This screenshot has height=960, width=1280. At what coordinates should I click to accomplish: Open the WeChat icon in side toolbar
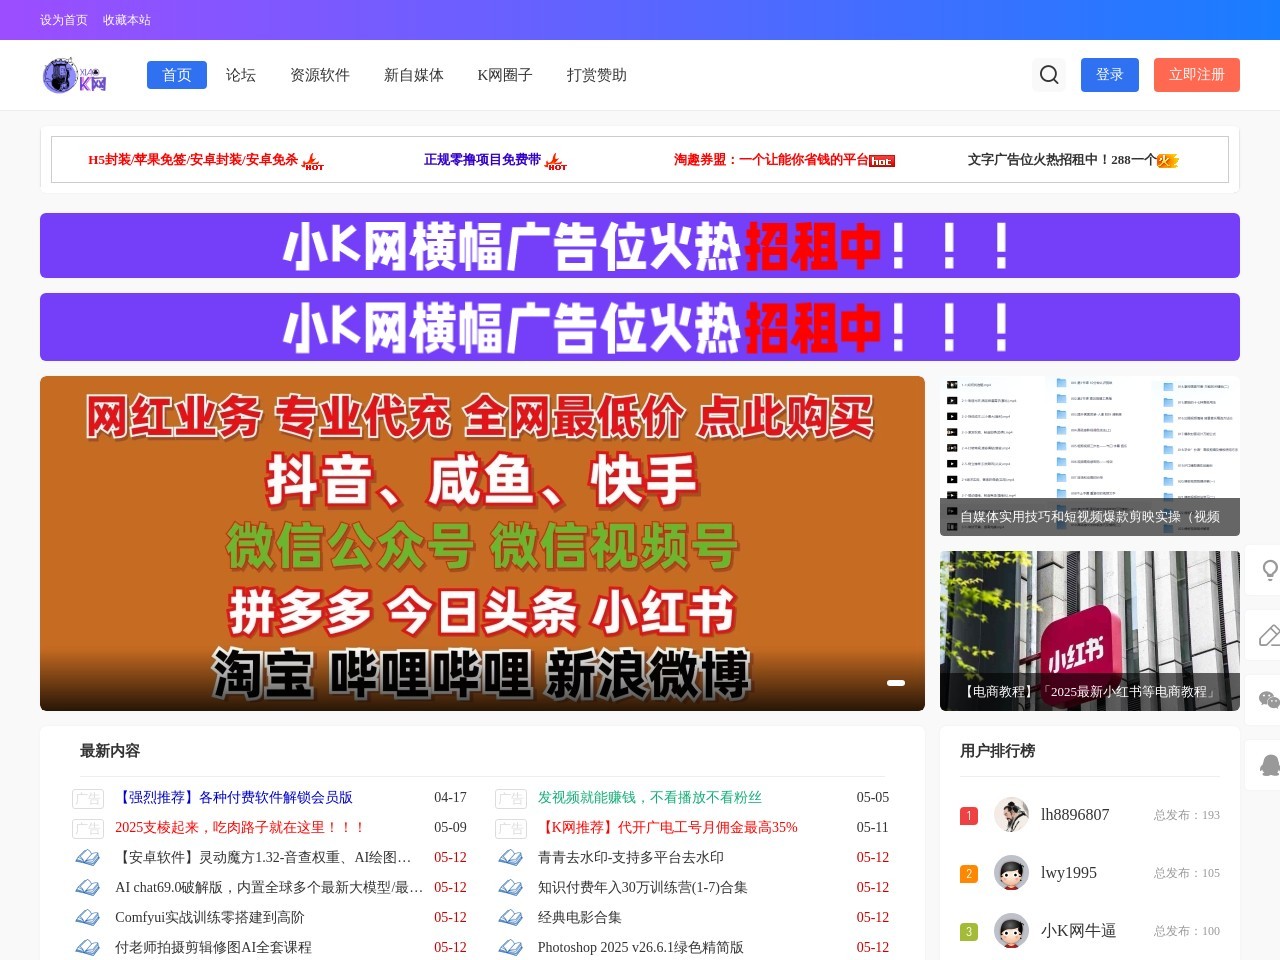tap(1269, 700)
